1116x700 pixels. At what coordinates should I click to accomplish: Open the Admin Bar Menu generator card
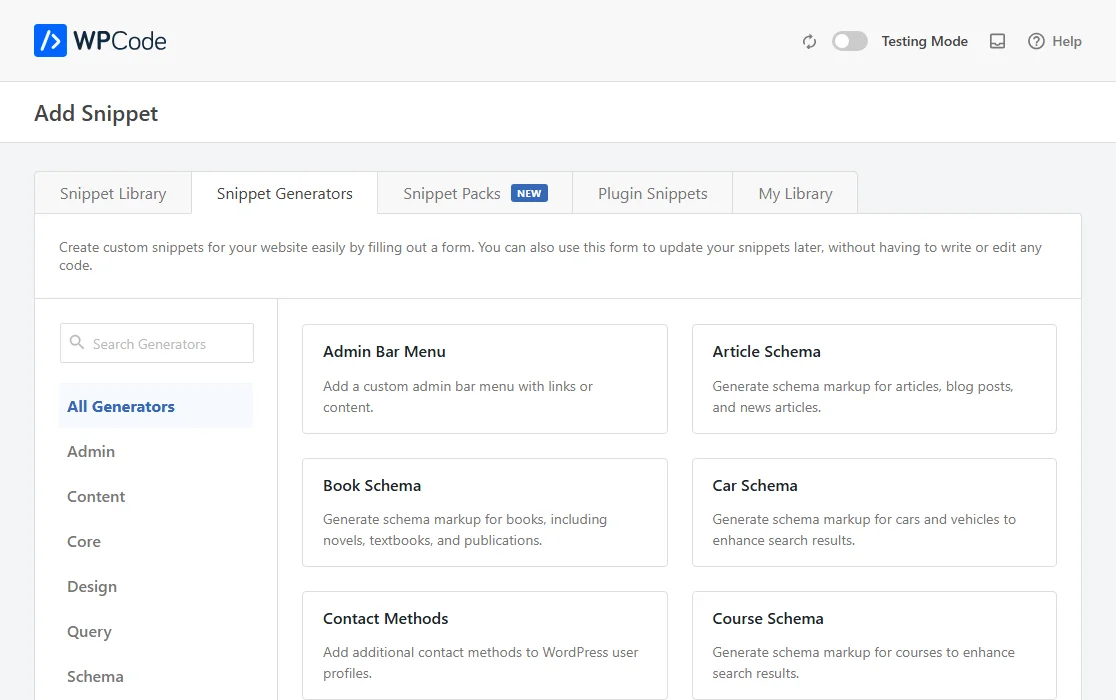tap(485, 378)
